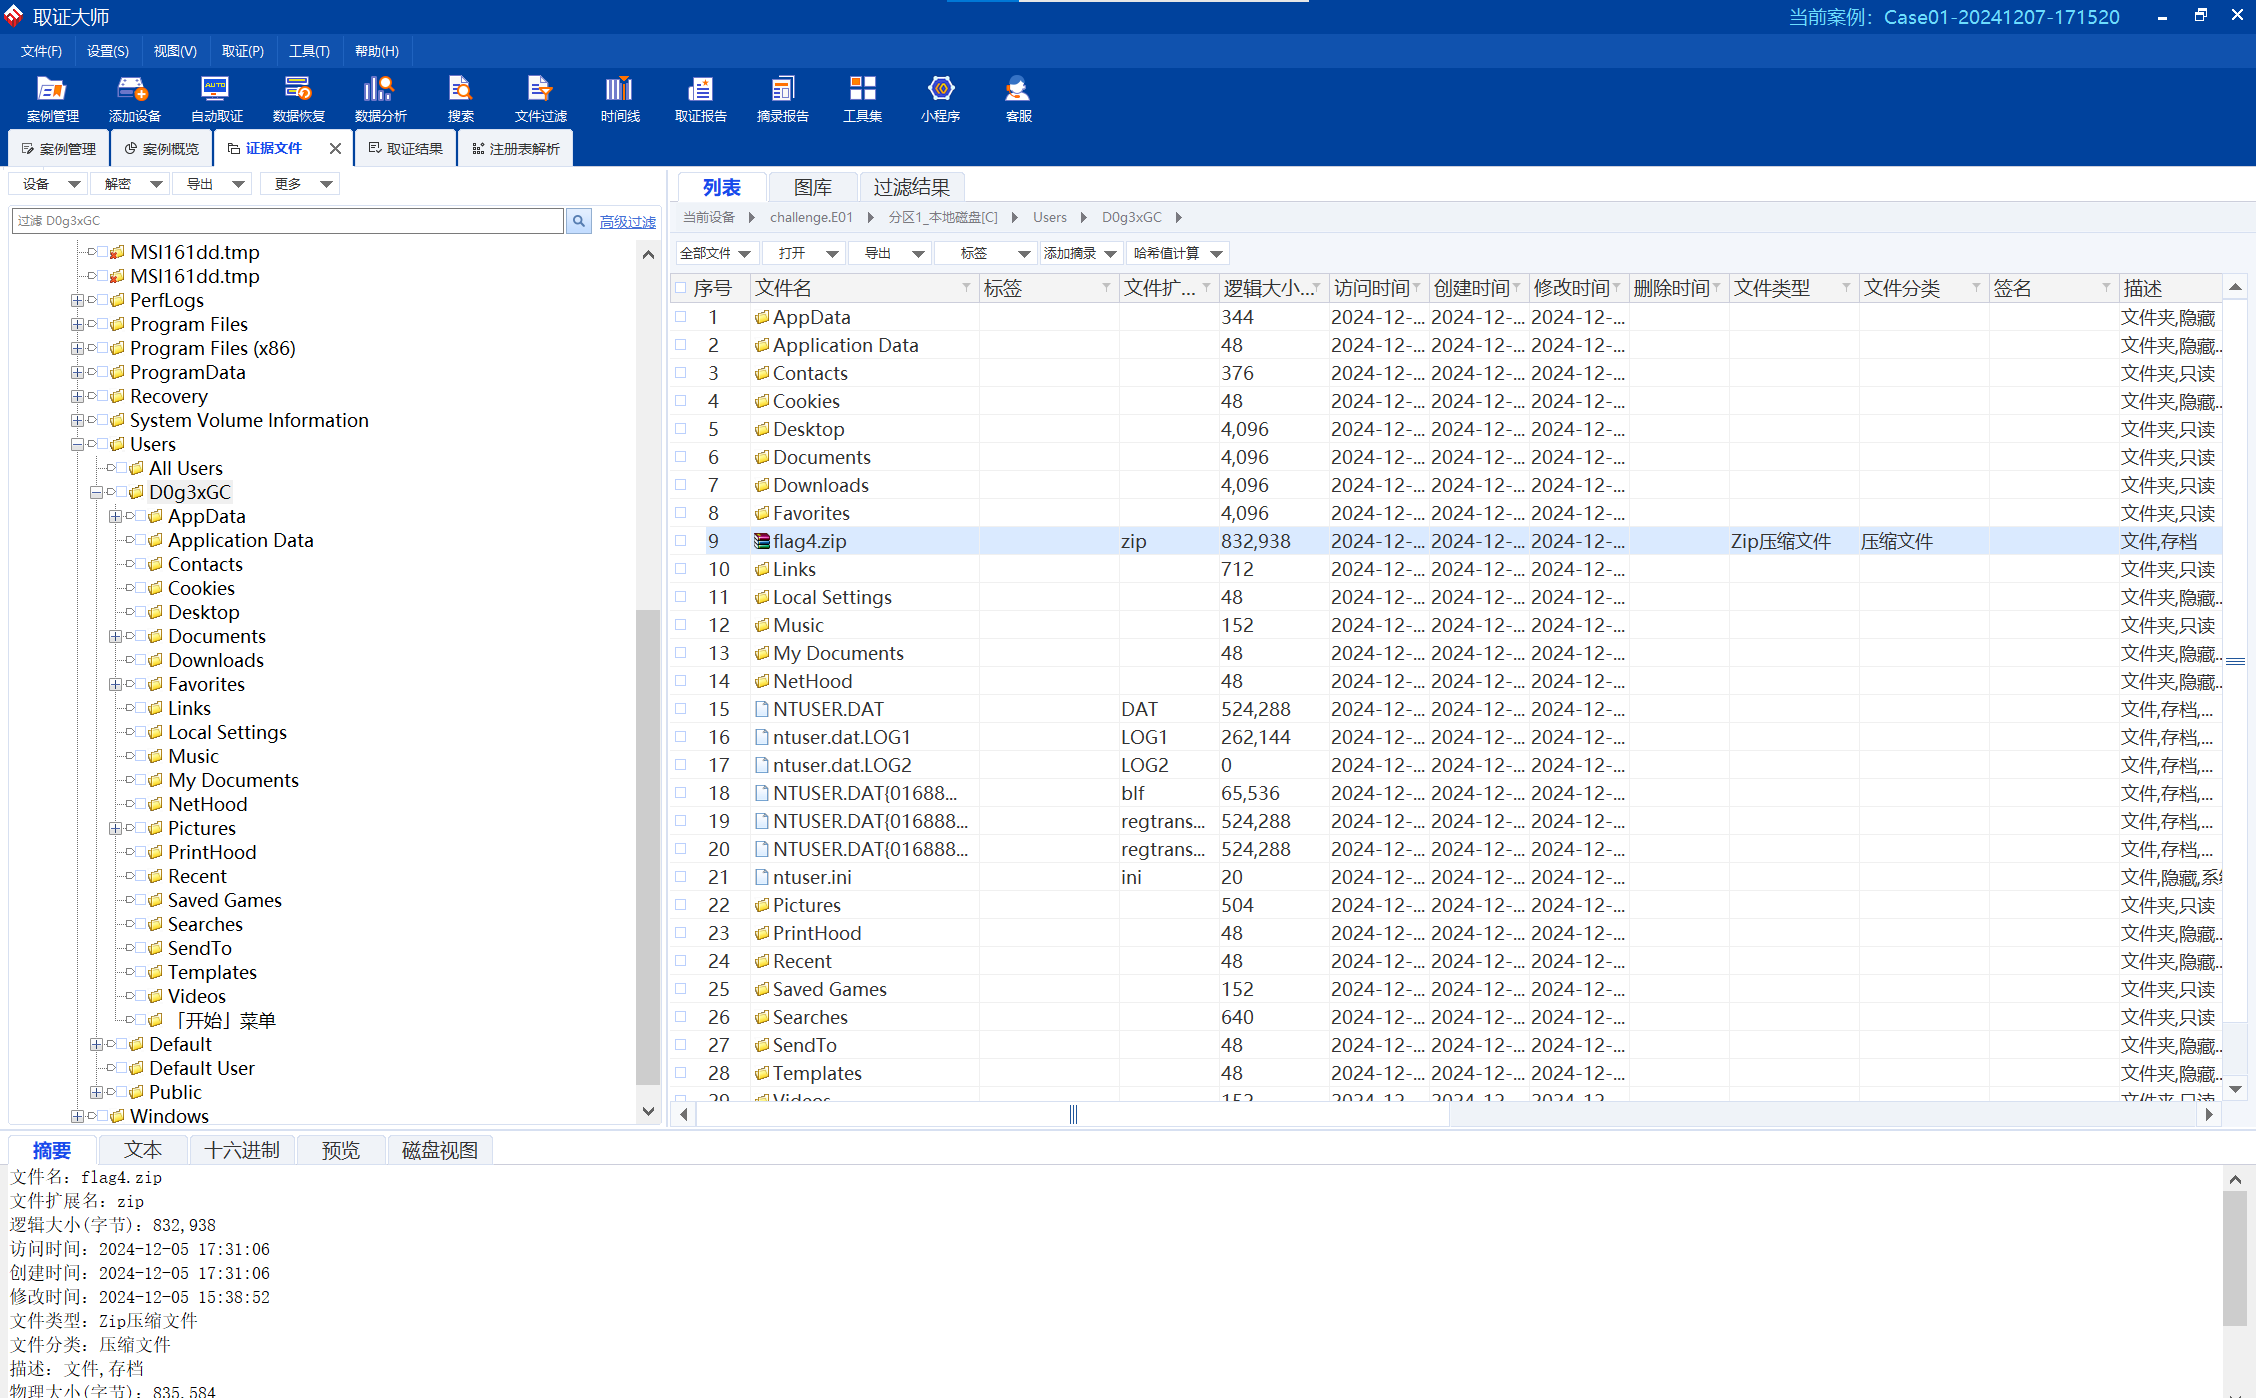Click the ntuser.ini file icon
This screenshot has width=2256, height=1398.
click(762, 877)
